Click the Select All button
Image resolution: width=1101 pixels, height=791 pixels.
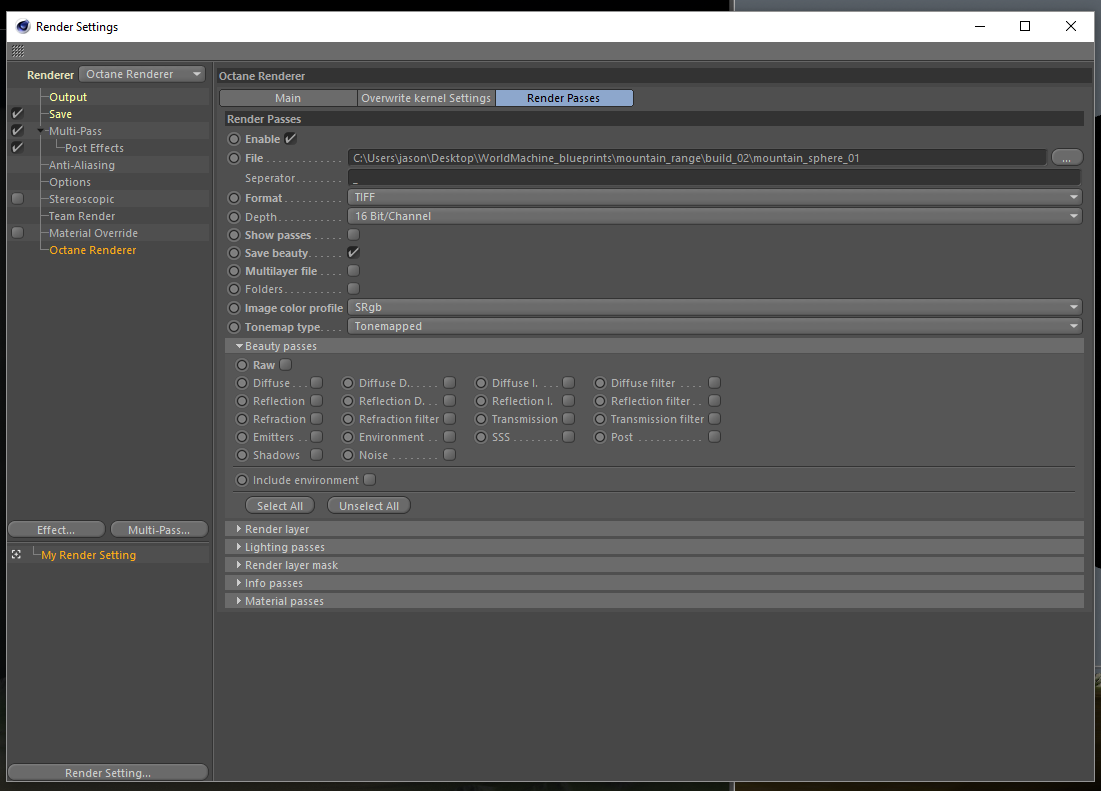pyautogui.click(x=280, y=506)
